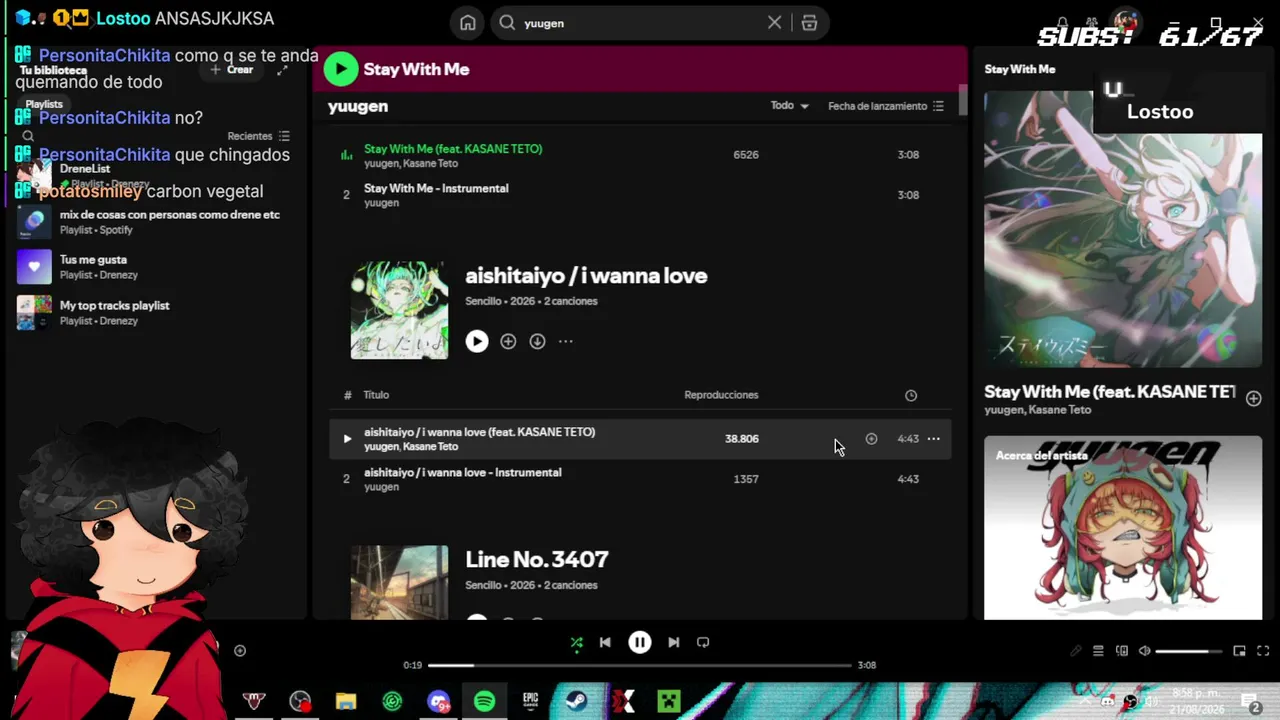Adjust the volume slider
1280x720 pixels.
tap(1189, 651)
